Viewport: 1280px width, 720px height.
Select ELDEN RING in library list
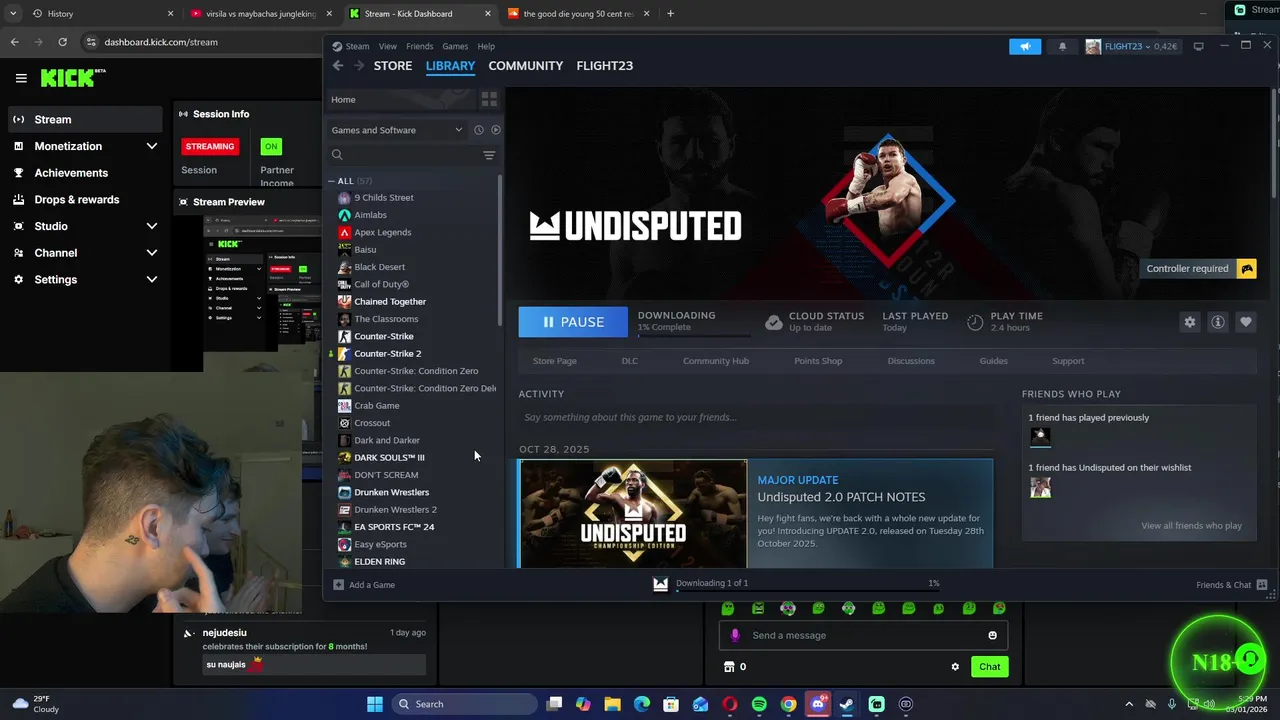(379, 562)
